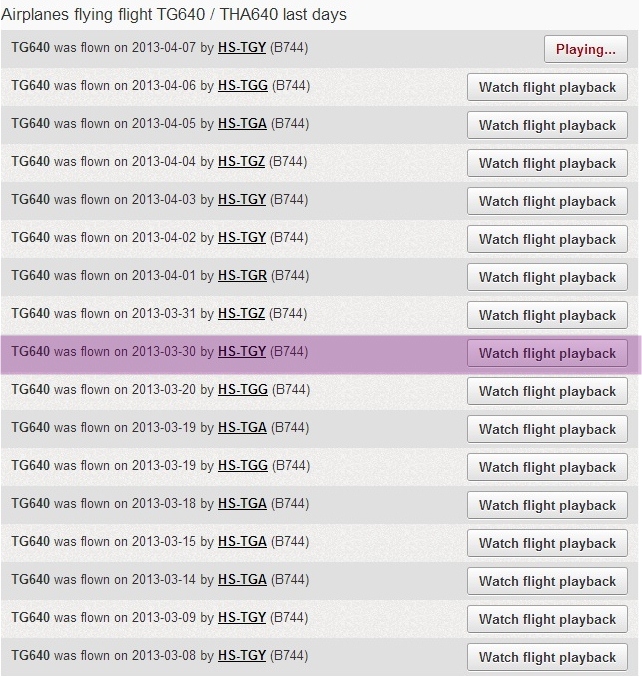Click the HS-TGZ link for 2013-04-04
The height and width of the screenshot is (676, 642).
click(242, 161)
